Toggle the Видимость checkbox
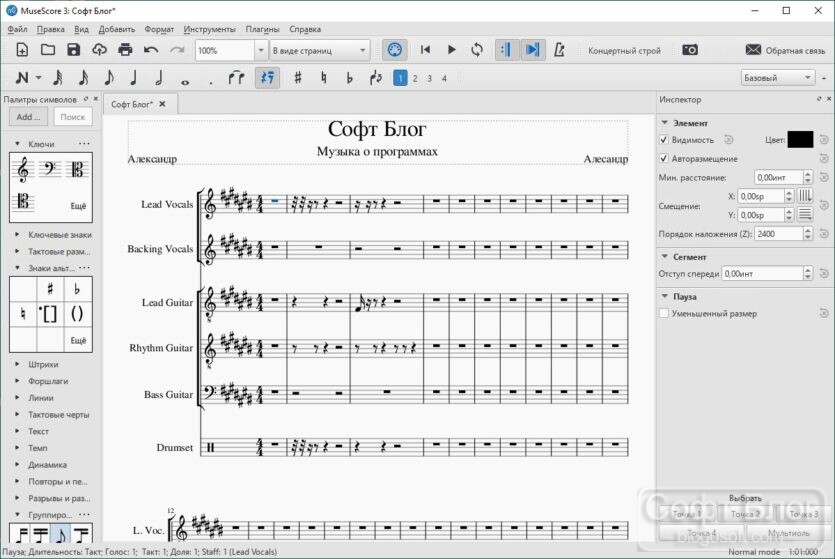 click(x=664, y=140)
